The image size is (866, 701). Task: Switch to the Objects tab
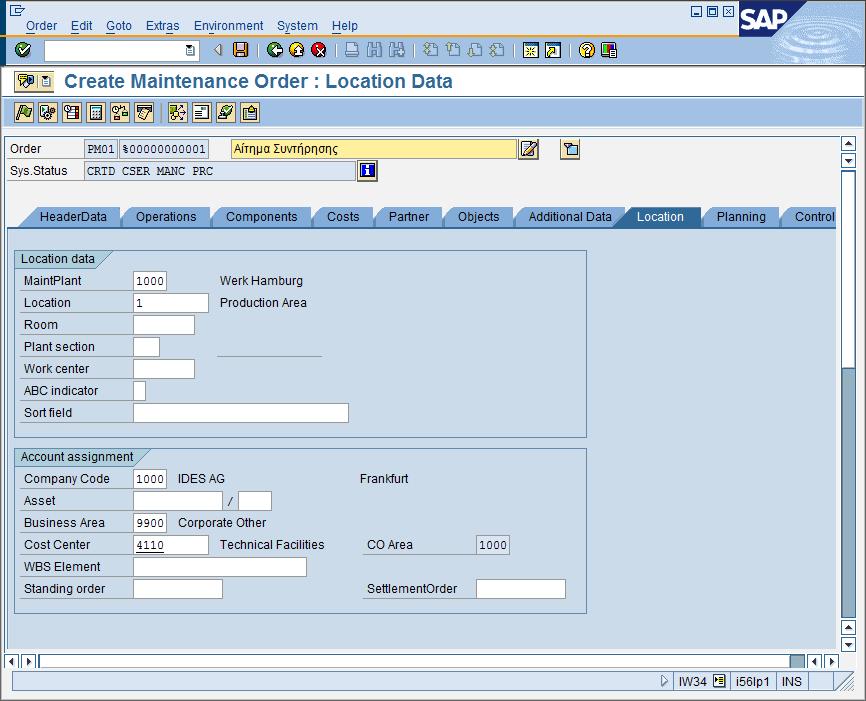(478, 217)
